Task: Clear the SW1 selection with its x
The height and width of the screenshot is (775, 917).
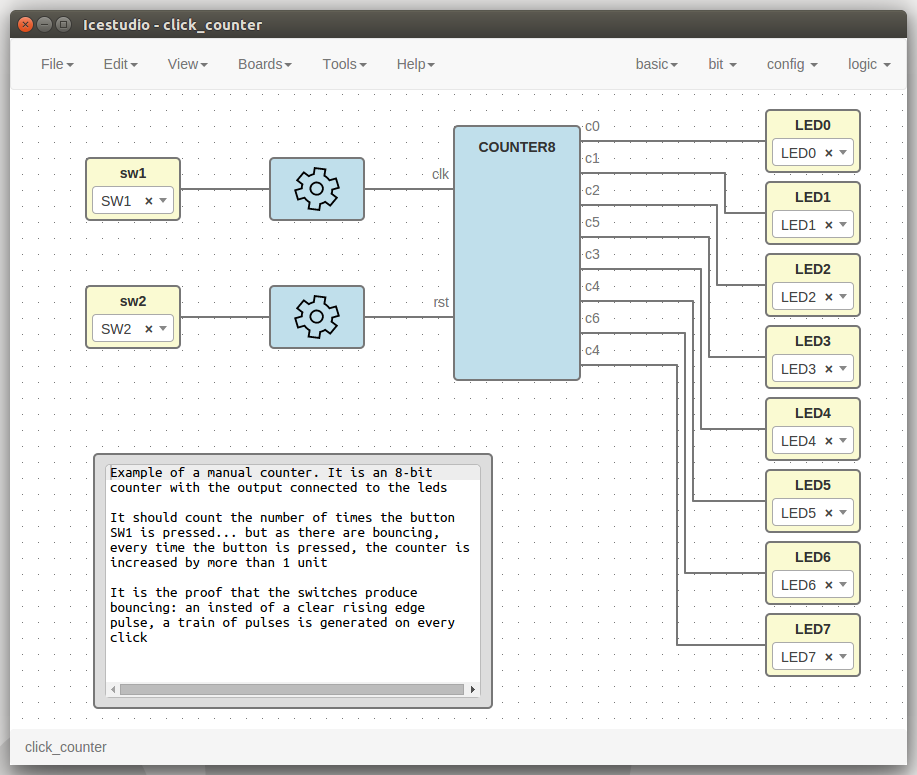Action: pos(149,201)
